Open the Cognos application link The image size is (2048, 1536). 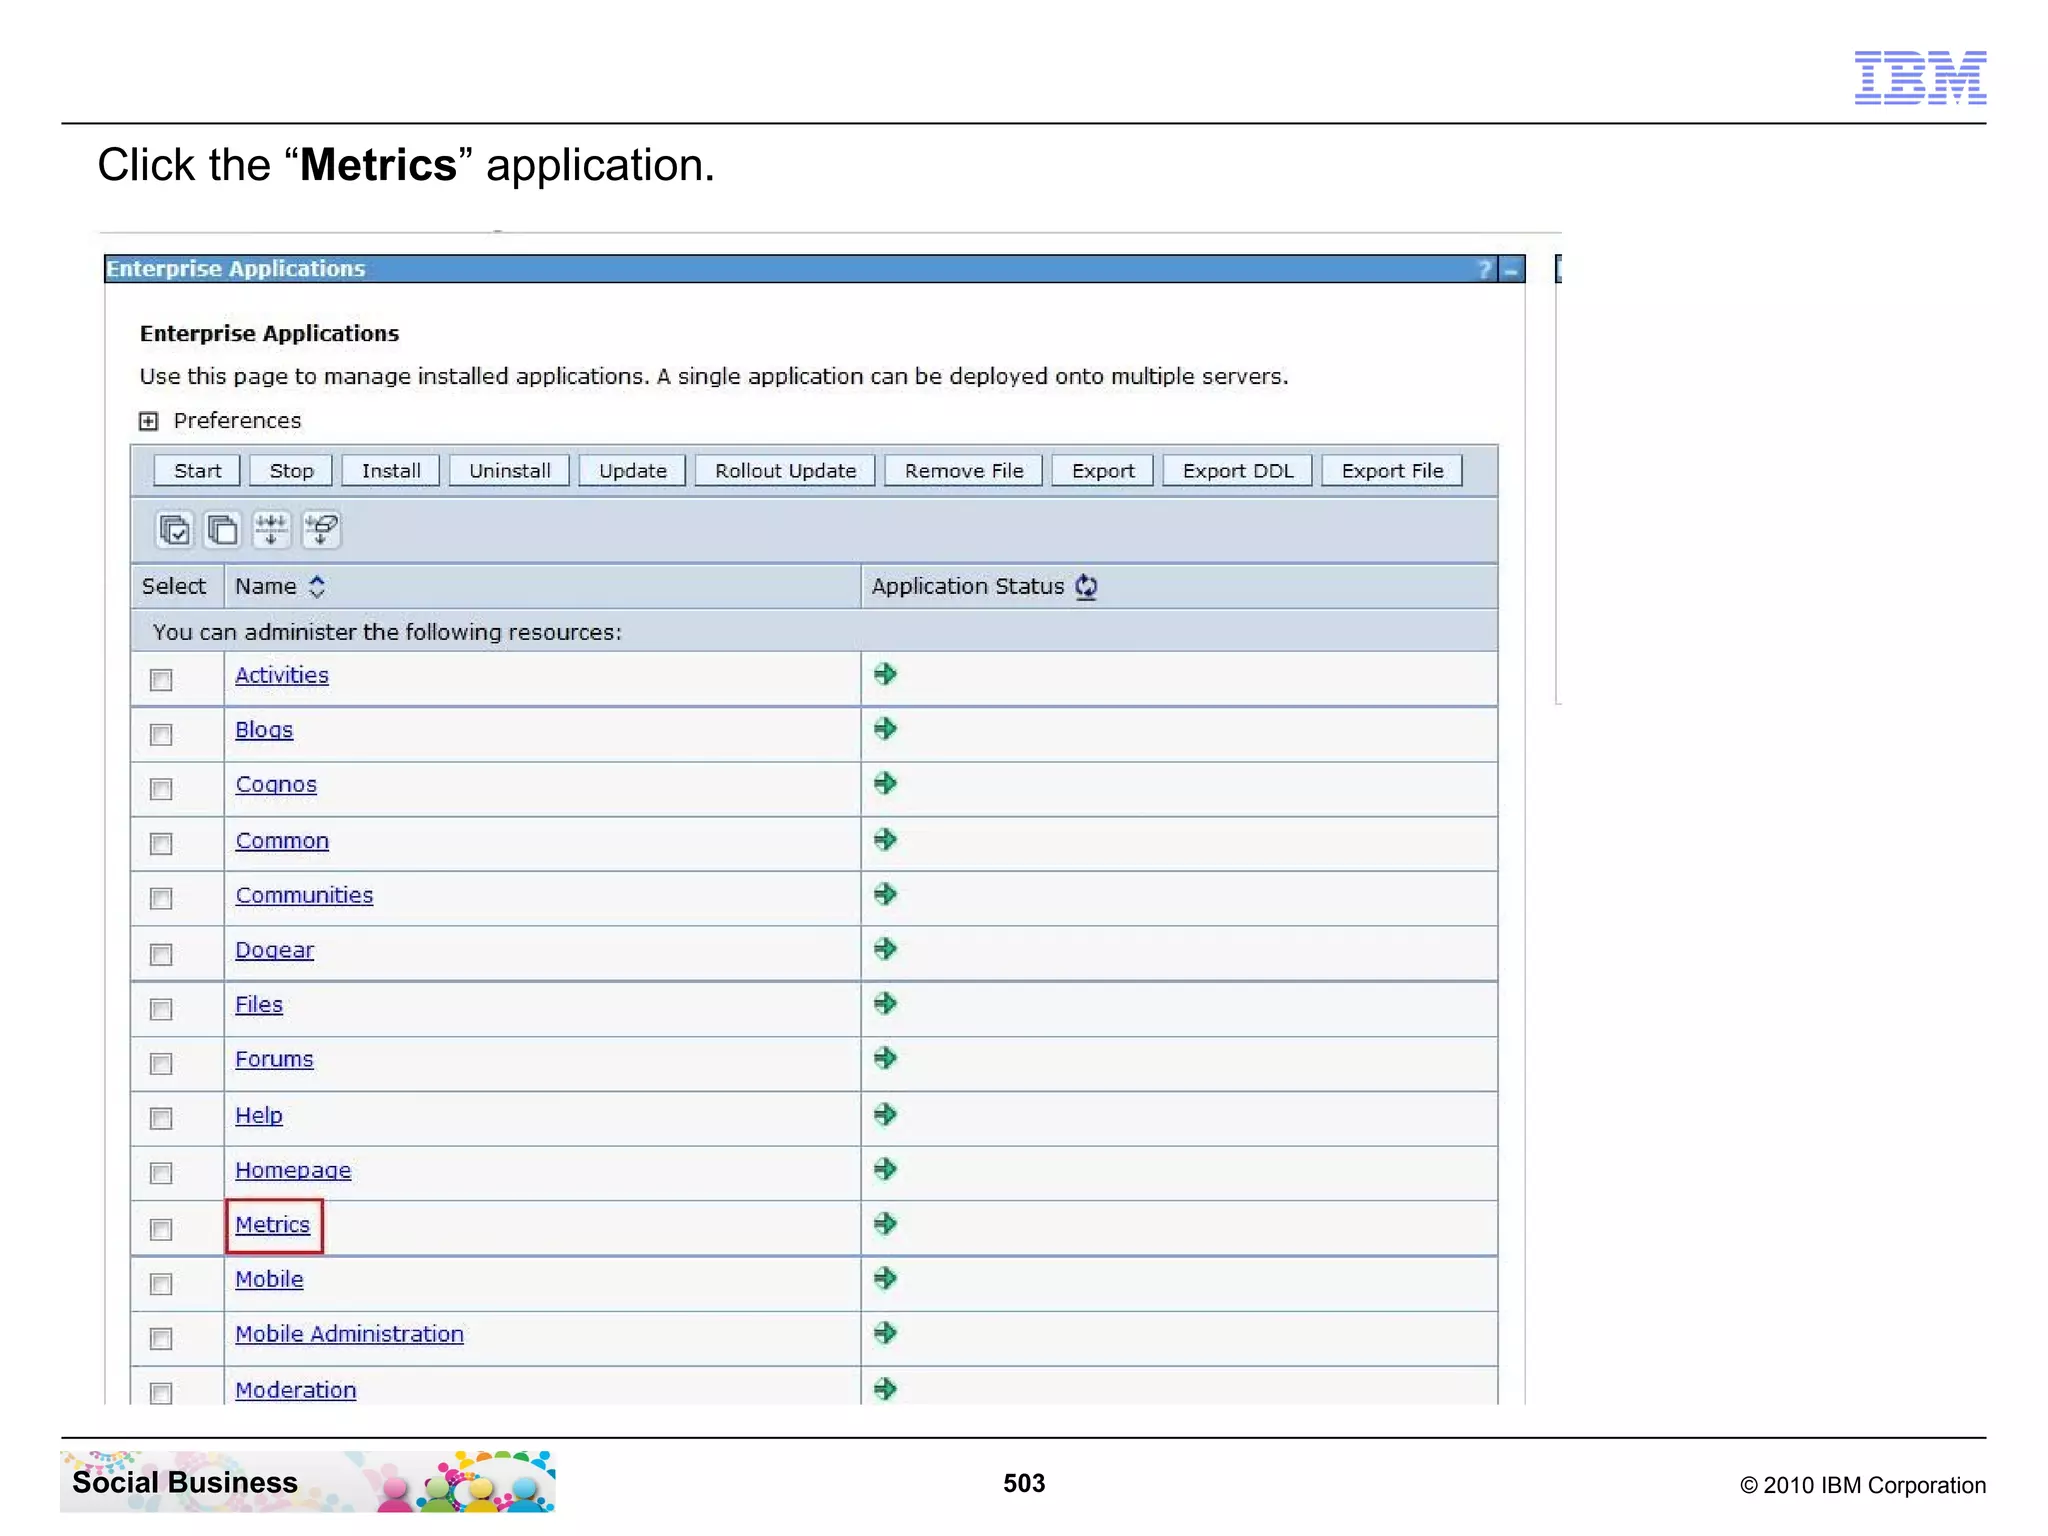click(276, 785)
